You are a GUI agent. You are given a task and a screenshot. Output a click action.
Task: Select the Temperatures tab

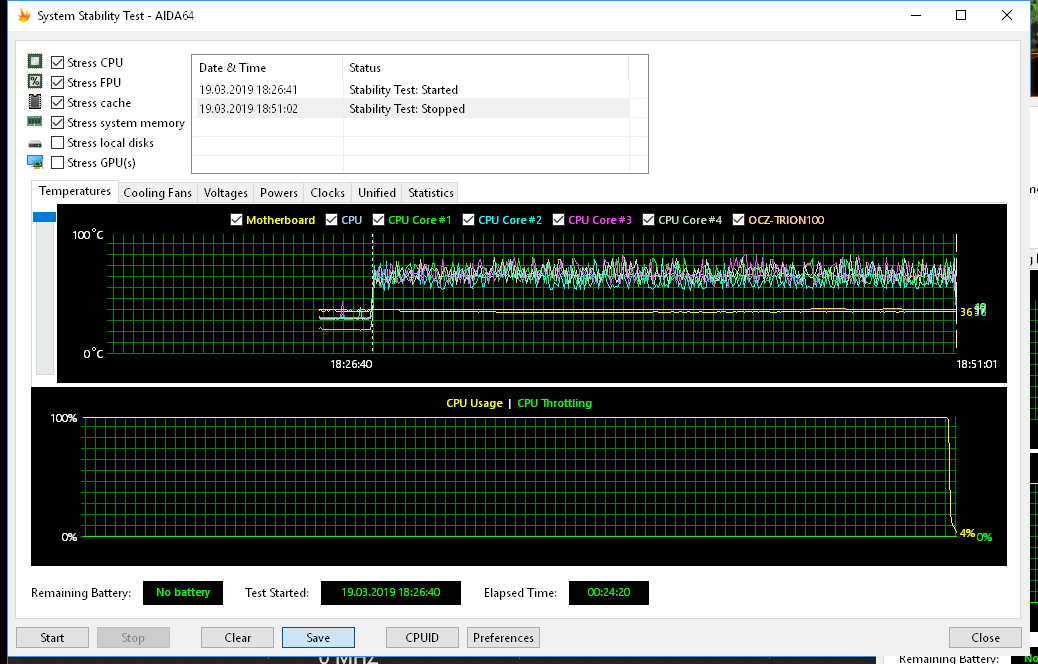(x=75, y=191)
